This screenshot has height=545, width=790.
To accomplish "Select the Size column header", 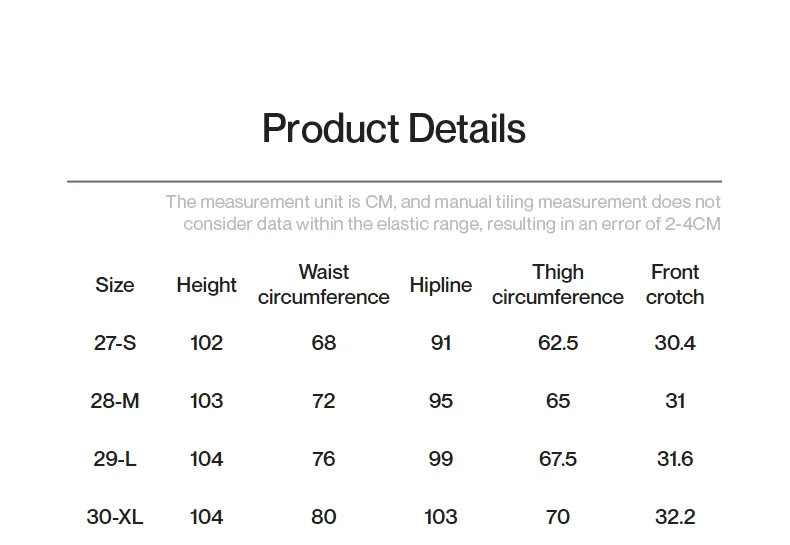I will coord(115,285).
